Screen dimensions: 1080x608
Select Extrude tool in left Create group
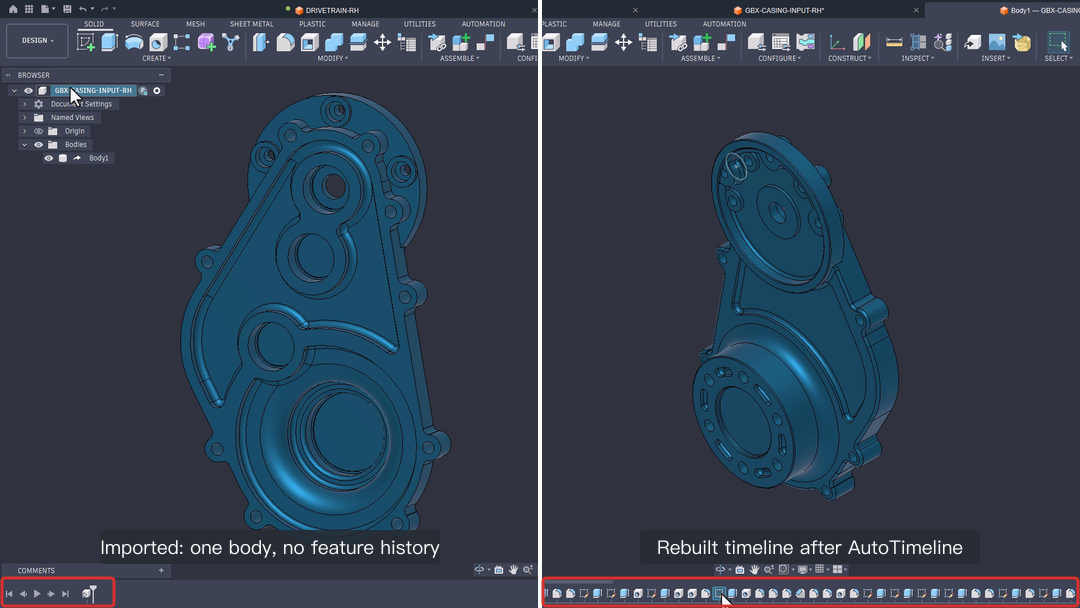(110, 42)
